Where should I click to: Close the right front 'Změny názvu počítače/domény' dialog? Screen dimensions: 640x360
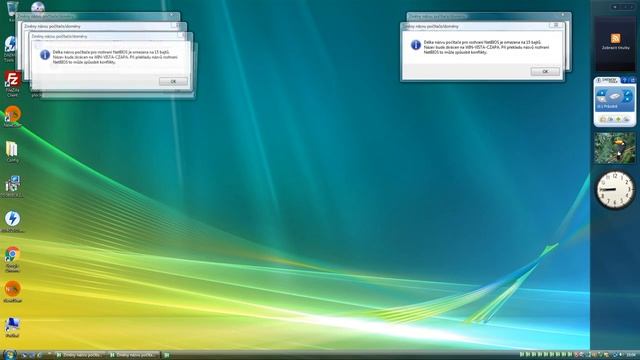pyautogui.click(x=556, y=25)
